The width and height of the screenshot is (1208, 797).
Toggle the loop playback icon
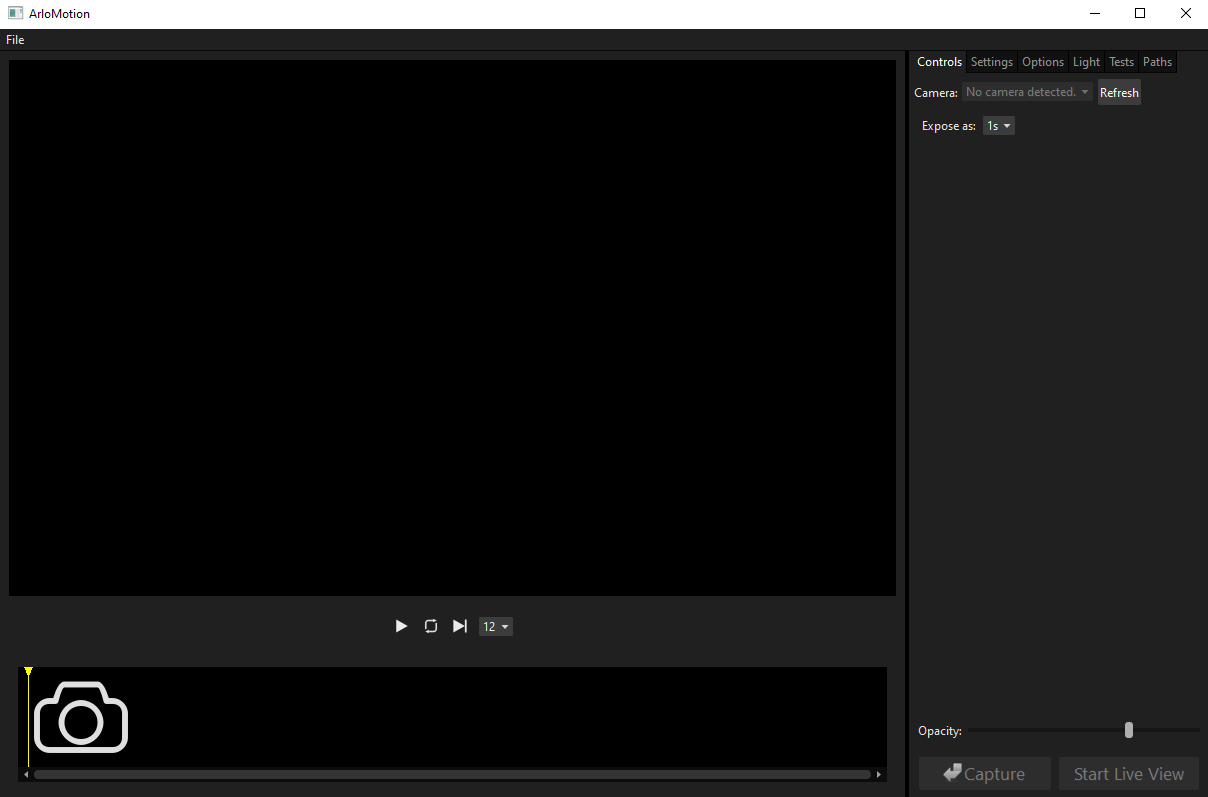click(x=431, y=626)
